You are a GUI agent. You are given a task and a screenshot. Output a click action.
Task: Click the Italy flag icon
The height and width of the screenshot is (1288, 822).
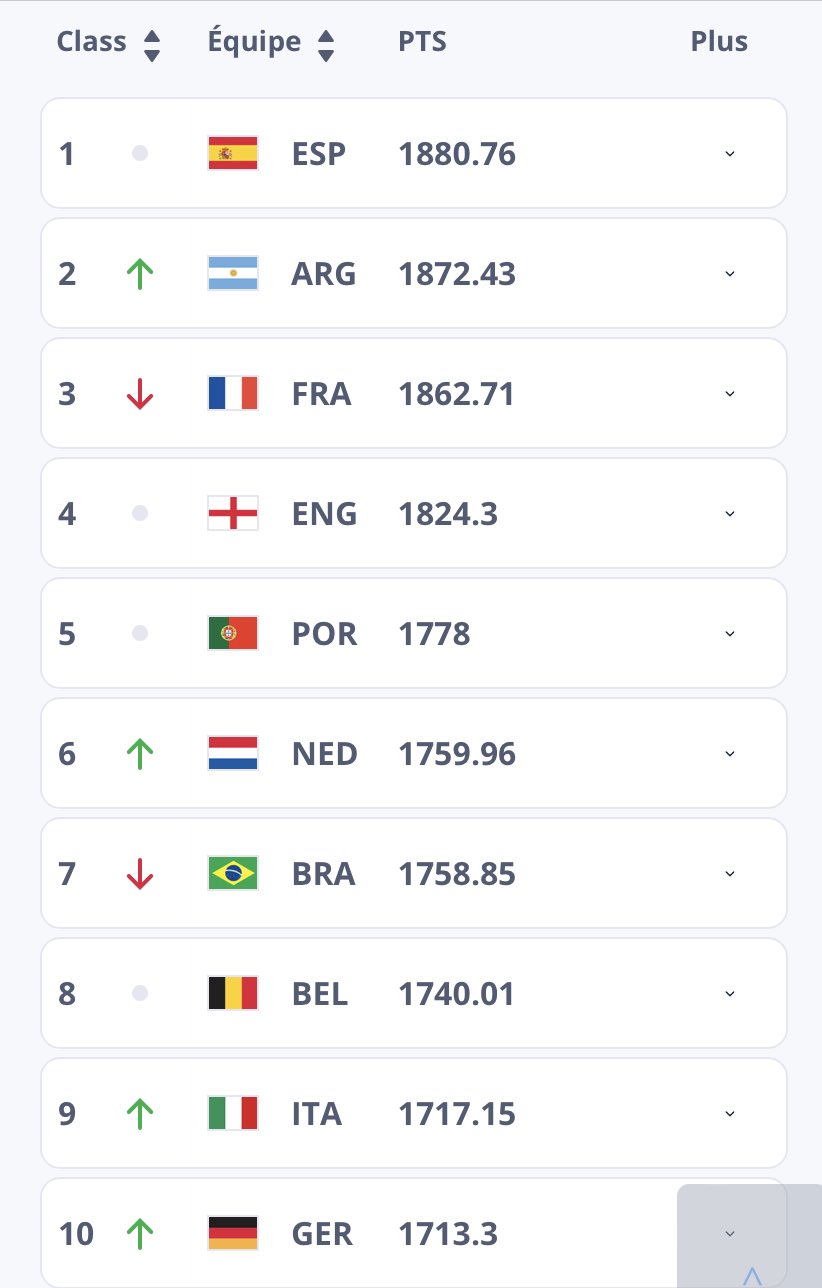pos(233,1114)
